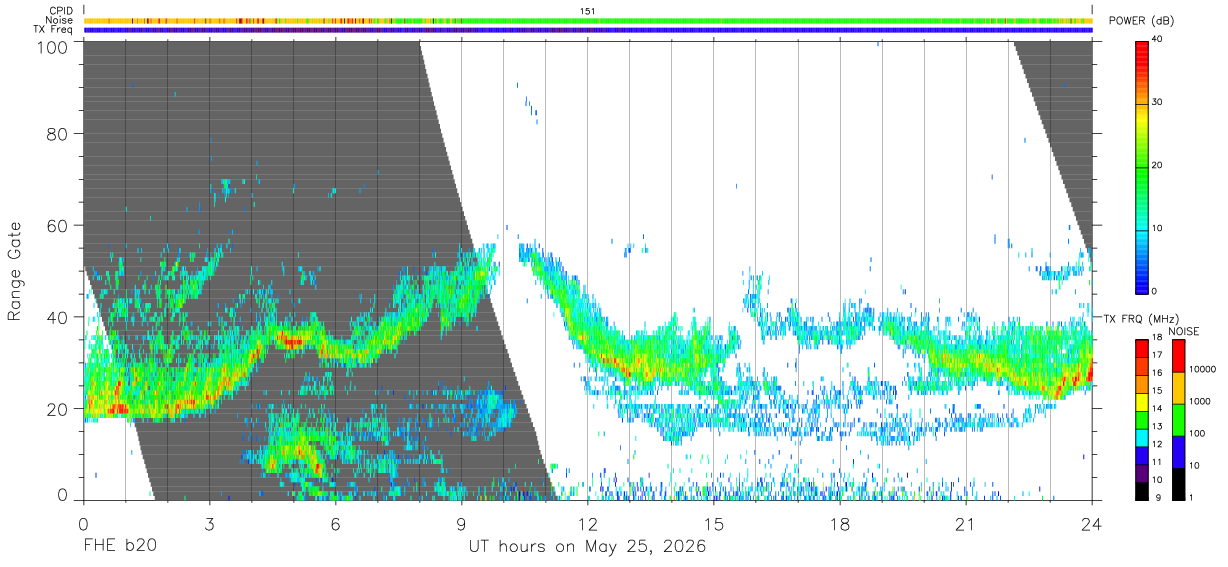Click the 17 tick on TX FRQ scale
The image size is (1228, 567).
[1158, 355]
